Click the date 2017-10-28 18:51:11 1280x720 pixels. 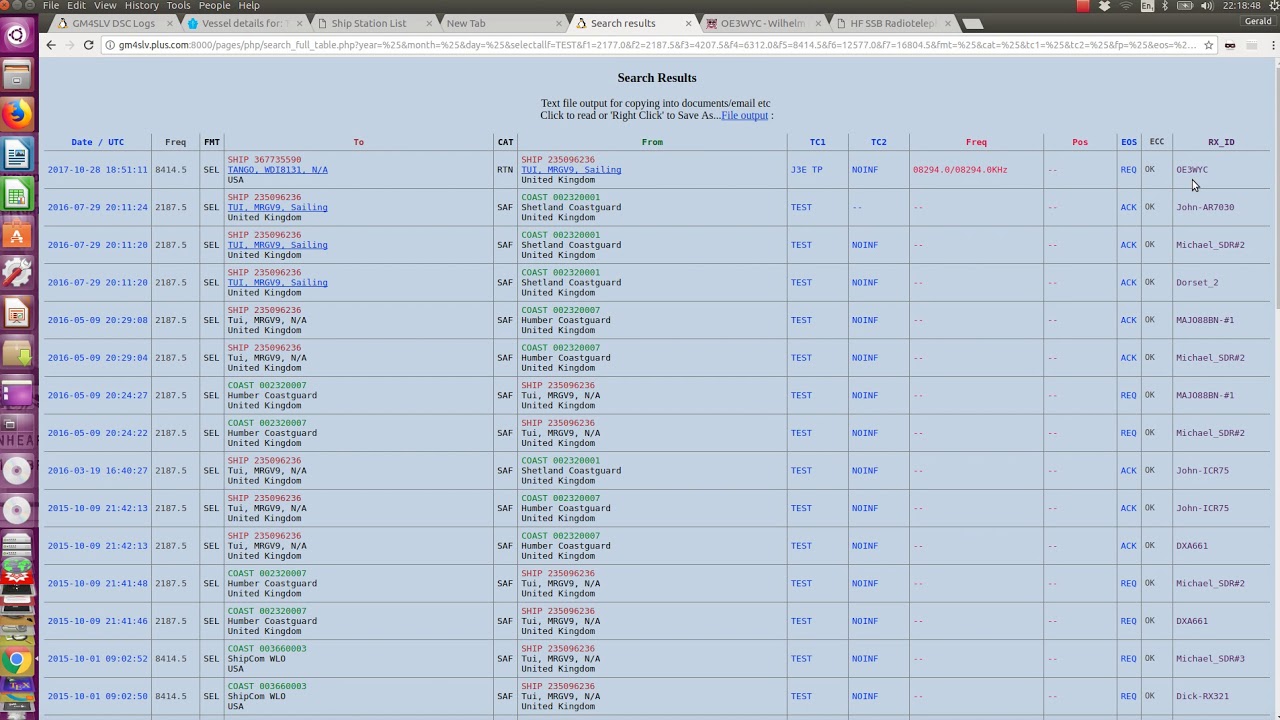coord(97,170)
